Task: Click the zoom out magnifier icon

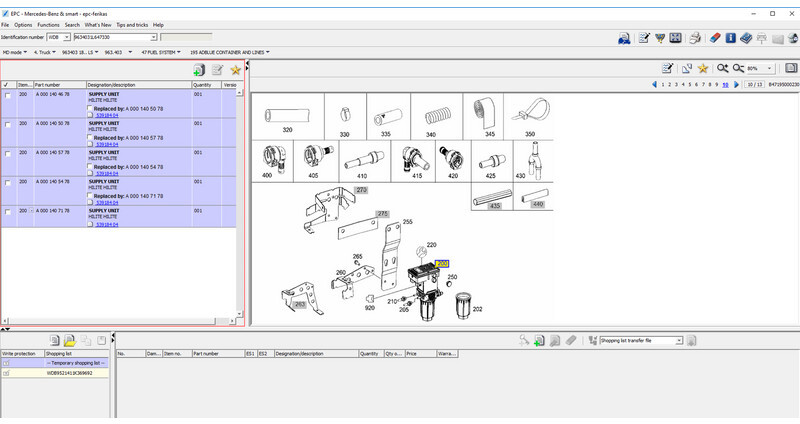Action: click(738, 68)
